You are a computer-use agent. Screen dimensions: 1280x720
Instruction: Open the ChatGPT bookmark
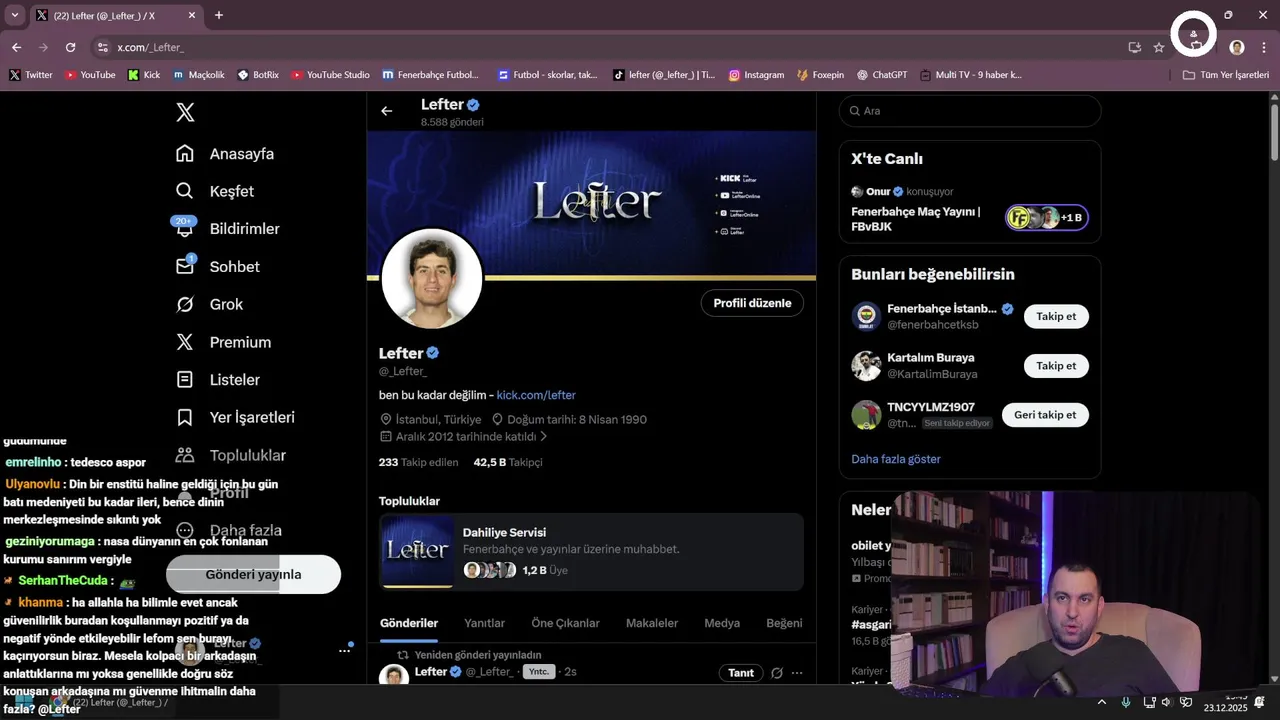coord(881,75)
